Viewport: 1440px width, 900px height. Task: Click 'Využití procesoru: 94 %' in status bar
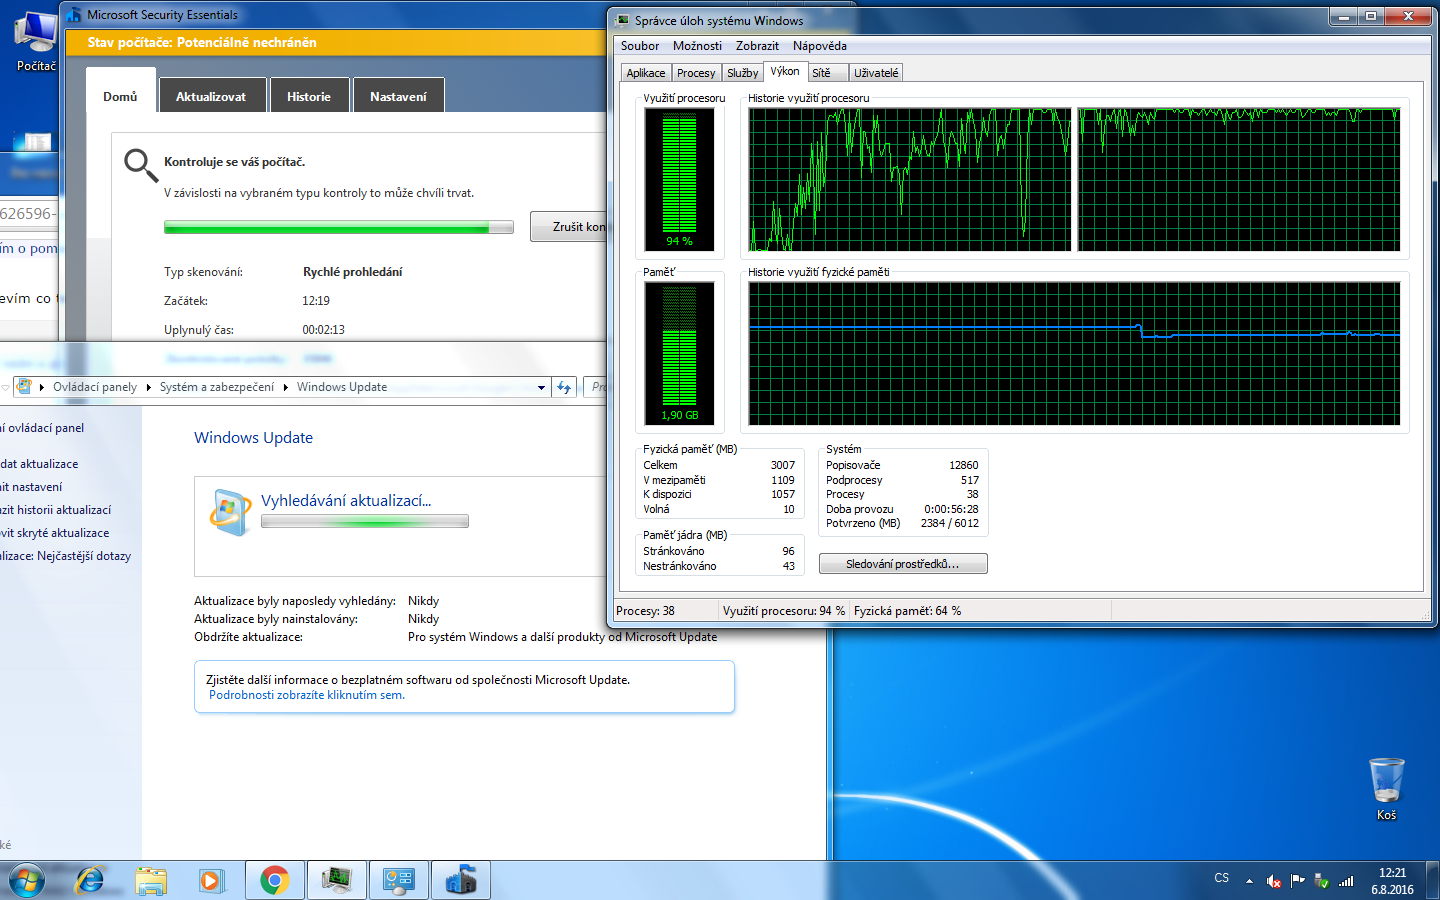[784, 611]
